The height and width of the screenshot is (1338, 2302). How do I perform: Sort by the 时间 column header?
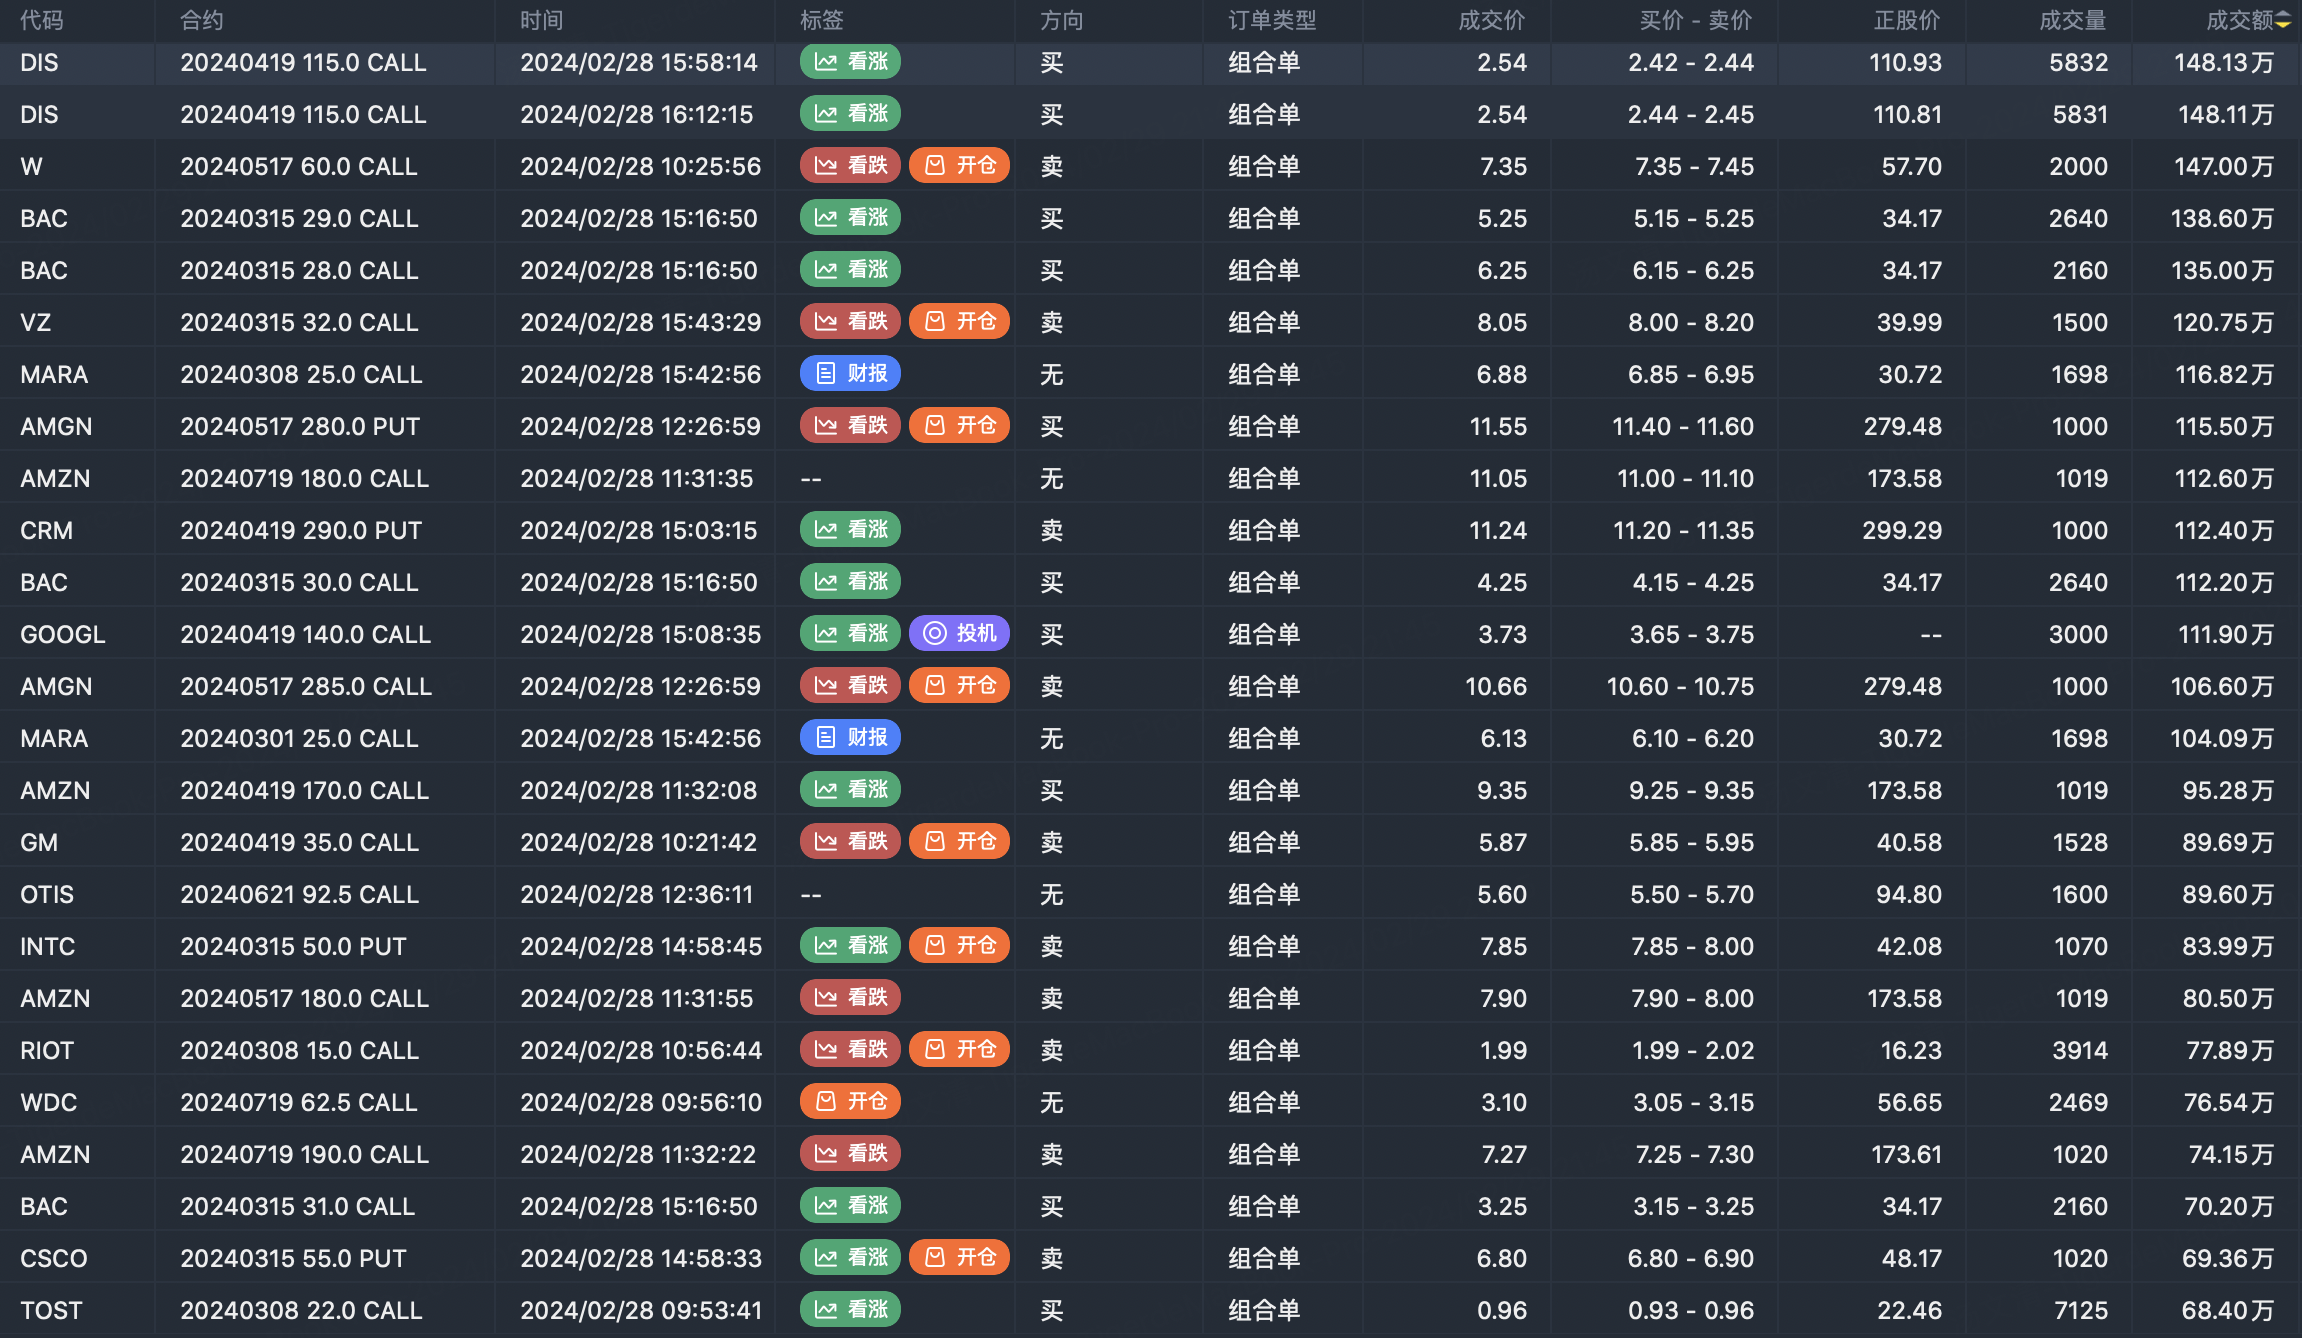click(541, 21)
